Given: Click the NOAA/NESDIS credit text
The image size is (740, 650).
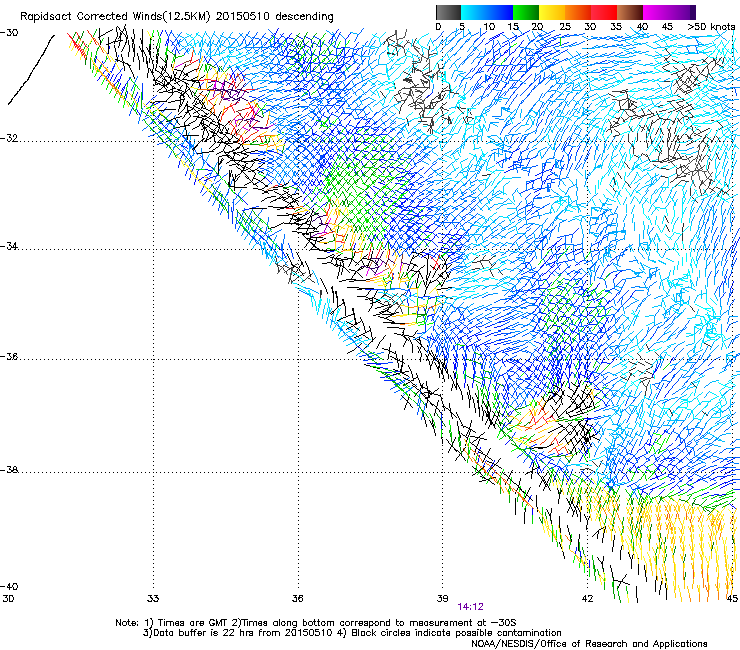Looking at the screenshot, I should click(589, 644).
